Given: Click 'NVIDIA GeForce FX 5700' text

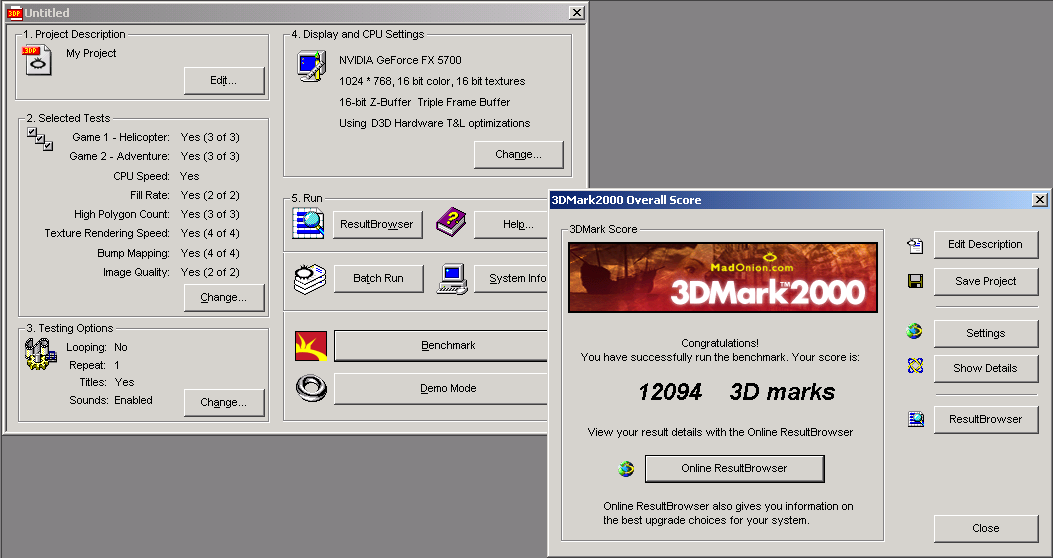Looking at the screenshot, I should coord(400,60).
